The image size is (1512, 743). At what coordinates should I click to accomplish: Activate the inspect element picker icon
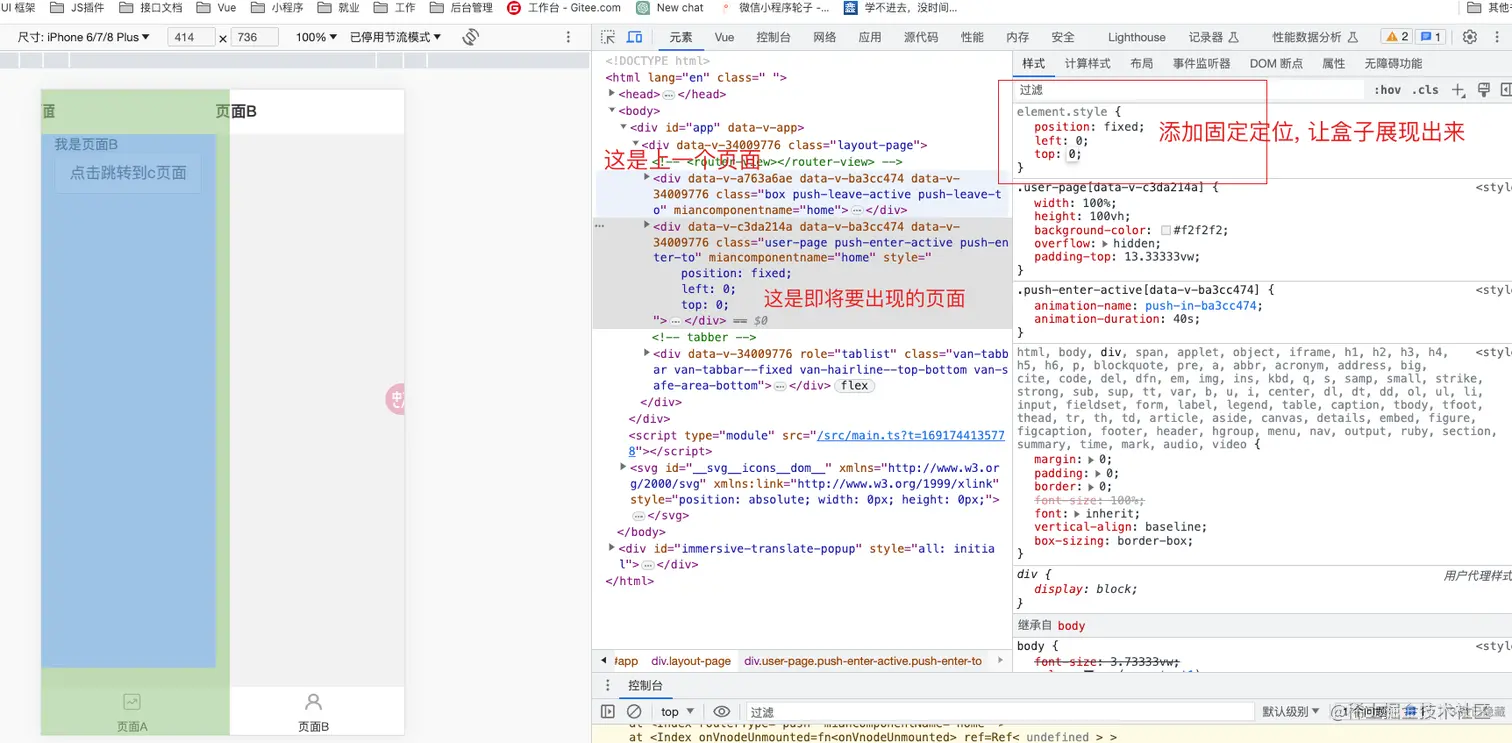pos(608,37)
